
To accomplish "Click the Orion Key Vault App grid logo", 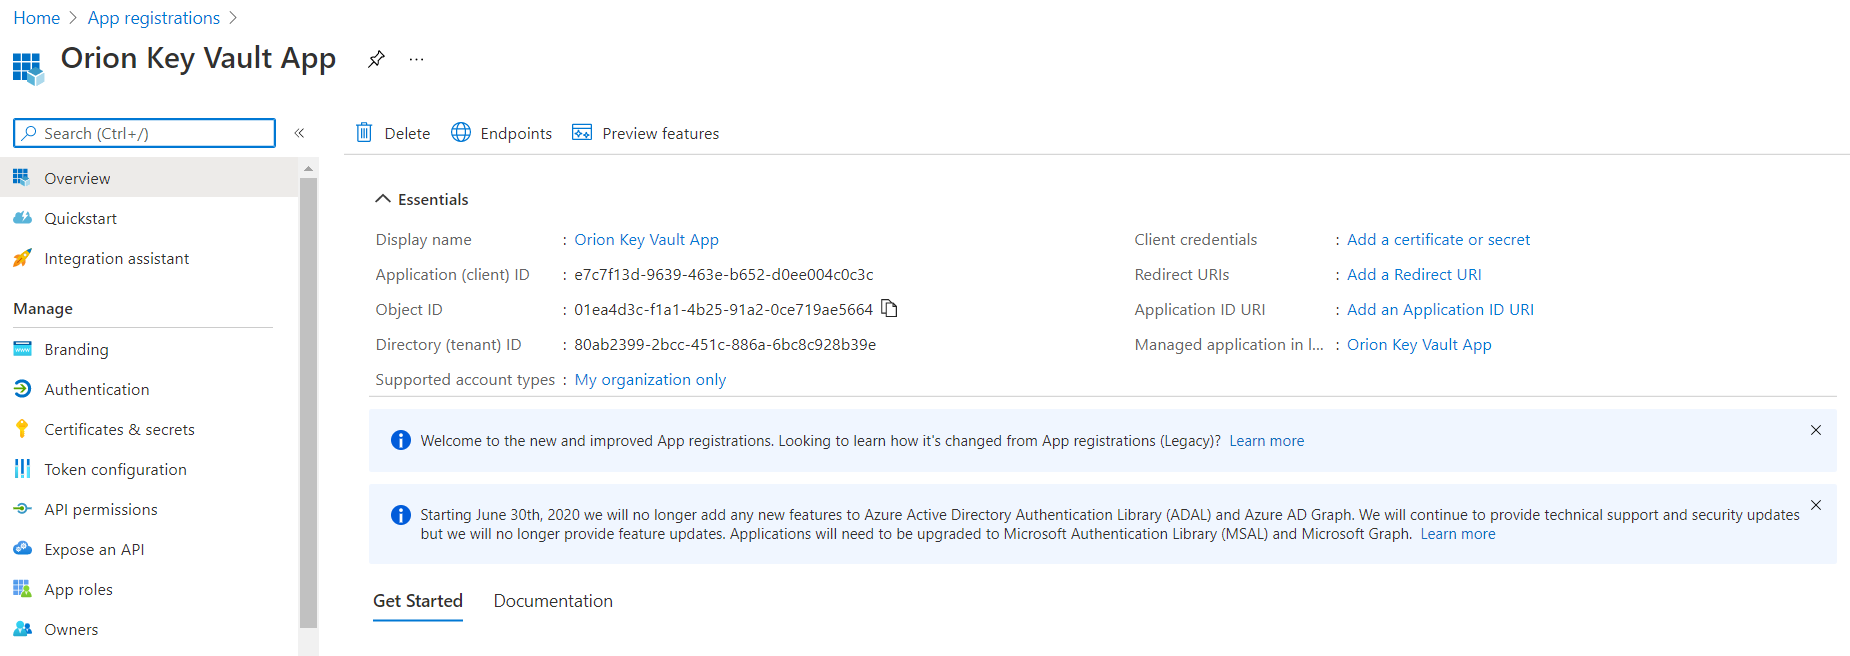I will [28, 69].
